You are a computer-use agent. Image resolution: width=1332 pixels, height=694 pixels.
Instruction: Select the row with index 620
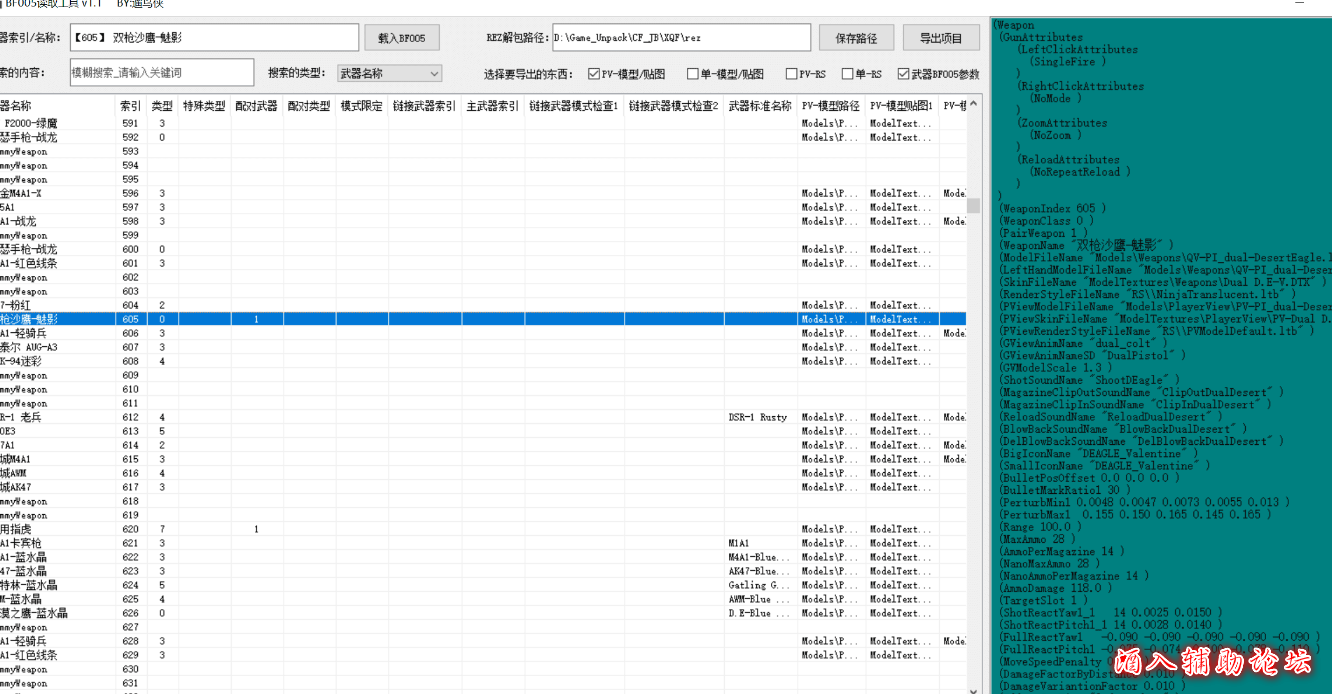point(131,529)
